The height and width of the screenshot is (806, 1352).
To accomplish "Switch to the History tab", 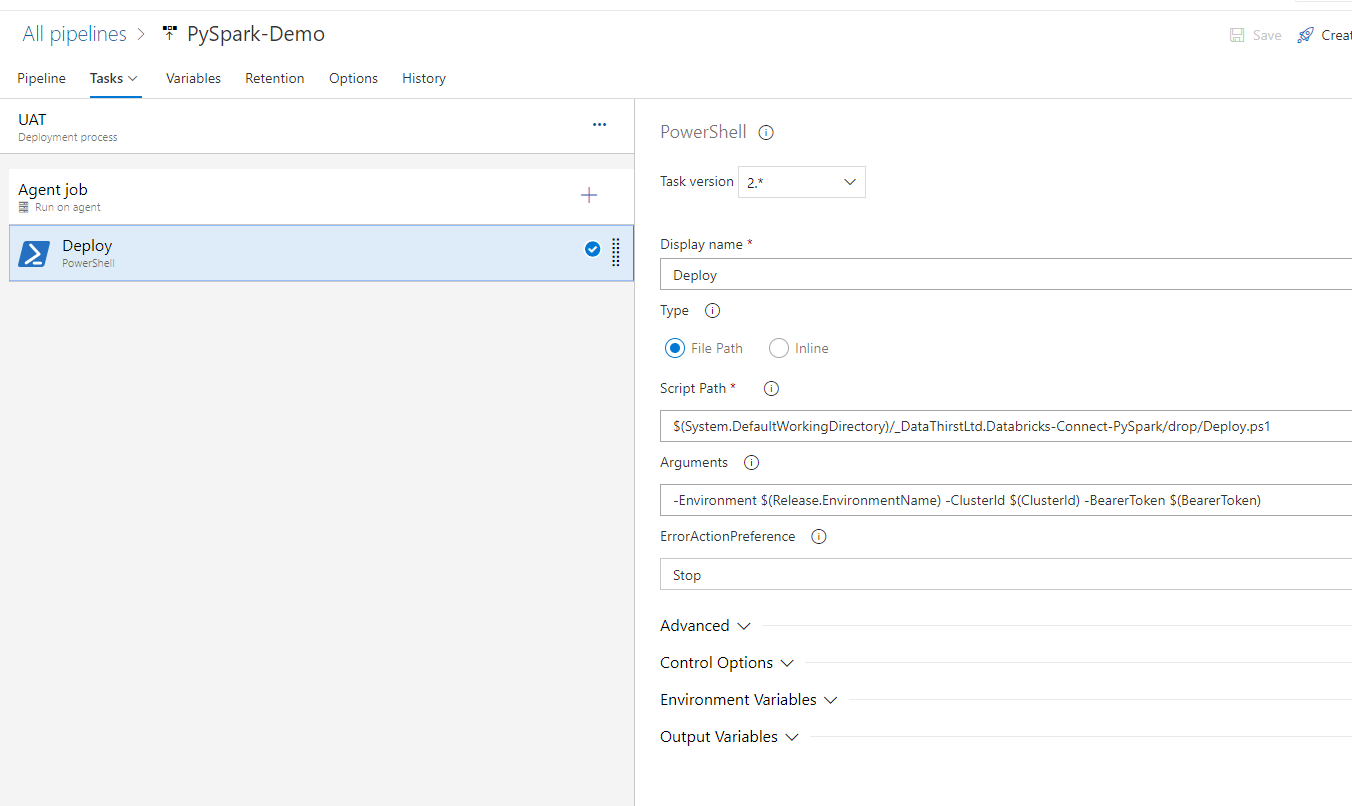I will (x=424, y=78).
